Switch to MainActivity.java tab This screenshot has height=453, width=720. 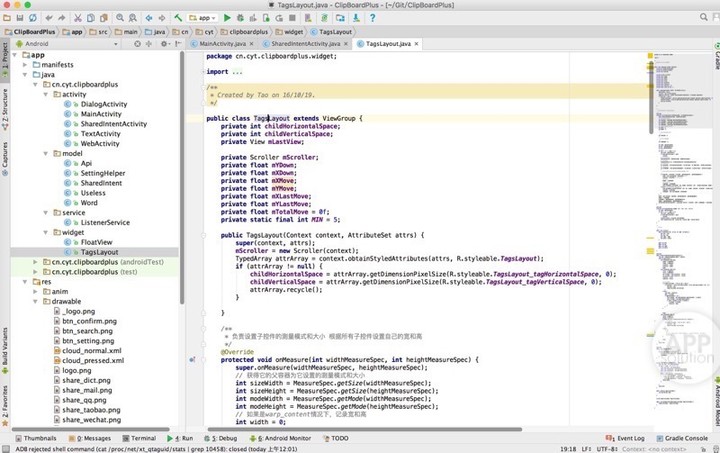[x=222, y=44]
